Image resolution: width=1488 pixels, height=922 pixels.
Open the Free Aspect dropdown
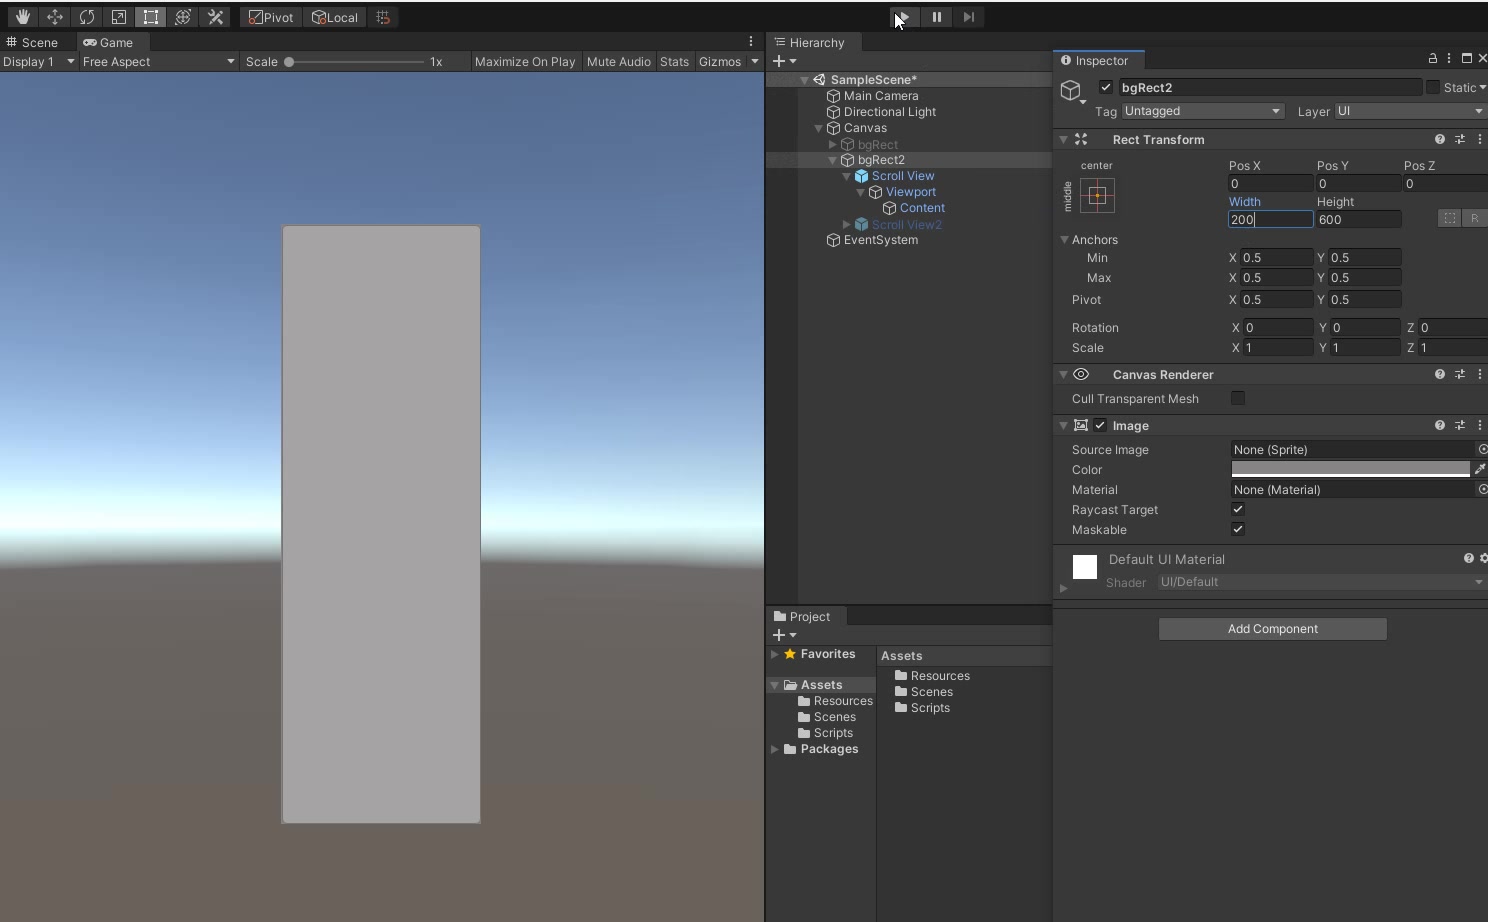tap(158, 62)
